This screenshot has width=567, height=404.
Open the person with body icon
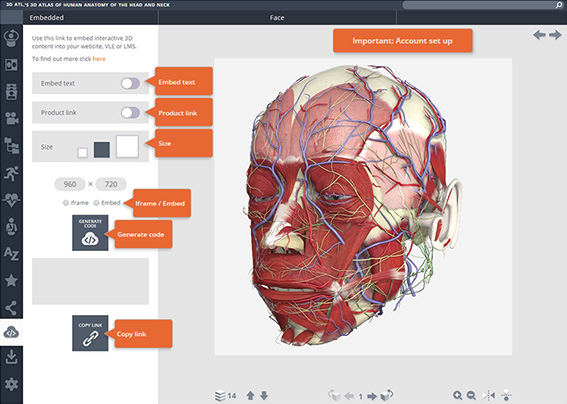pyautogui.click(x=11, y=227)
